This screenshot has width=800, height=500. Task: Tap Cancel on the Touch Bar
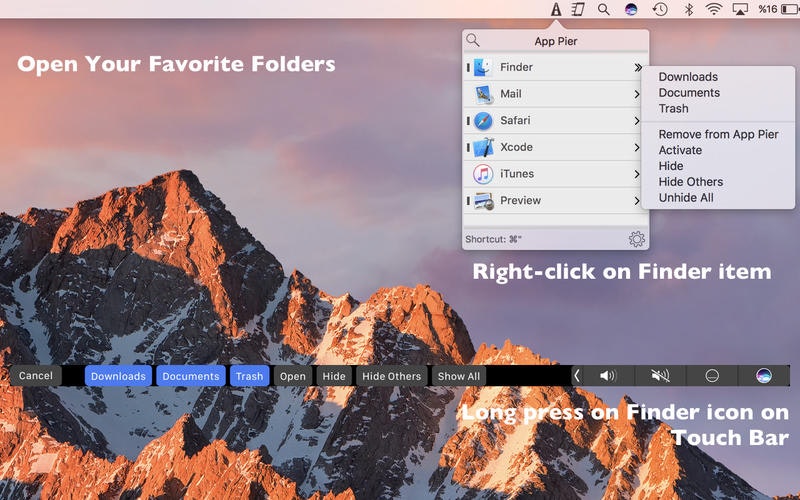36,376
